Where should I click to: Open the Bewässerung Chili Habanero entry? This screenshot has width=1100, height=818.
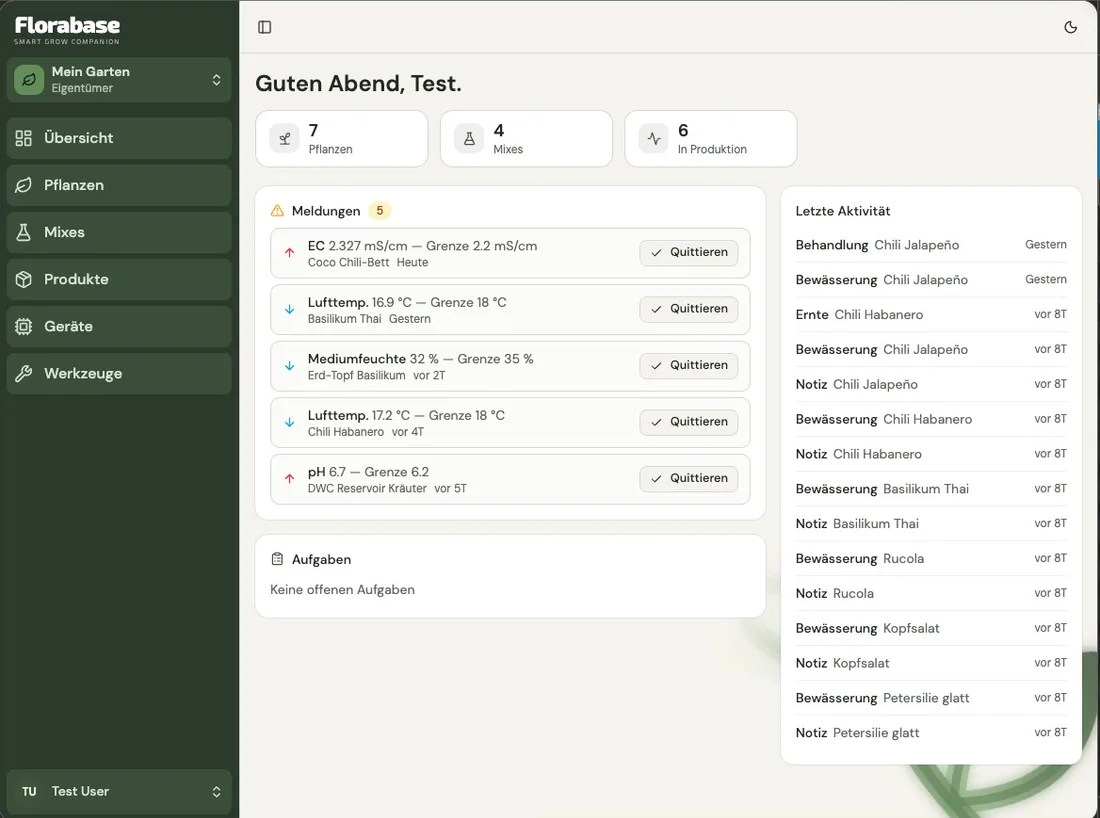[931, 420]
